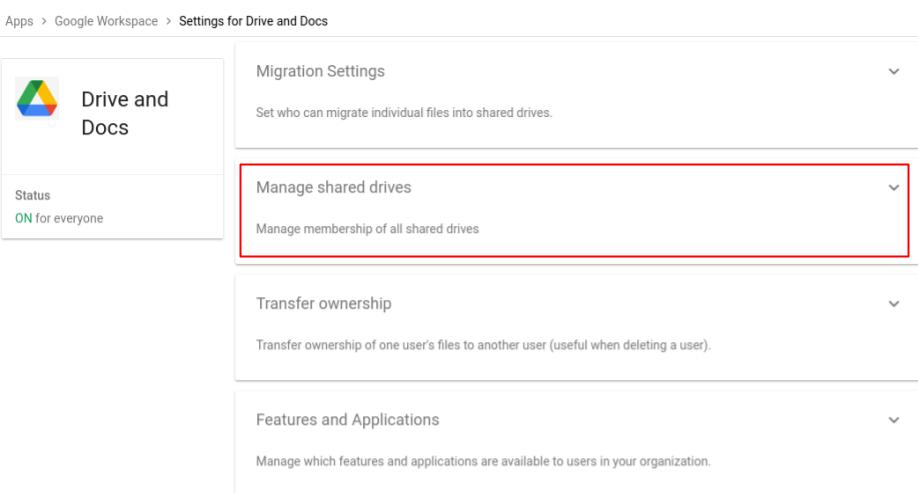Click the transfer ownership description text

point(483,345)
